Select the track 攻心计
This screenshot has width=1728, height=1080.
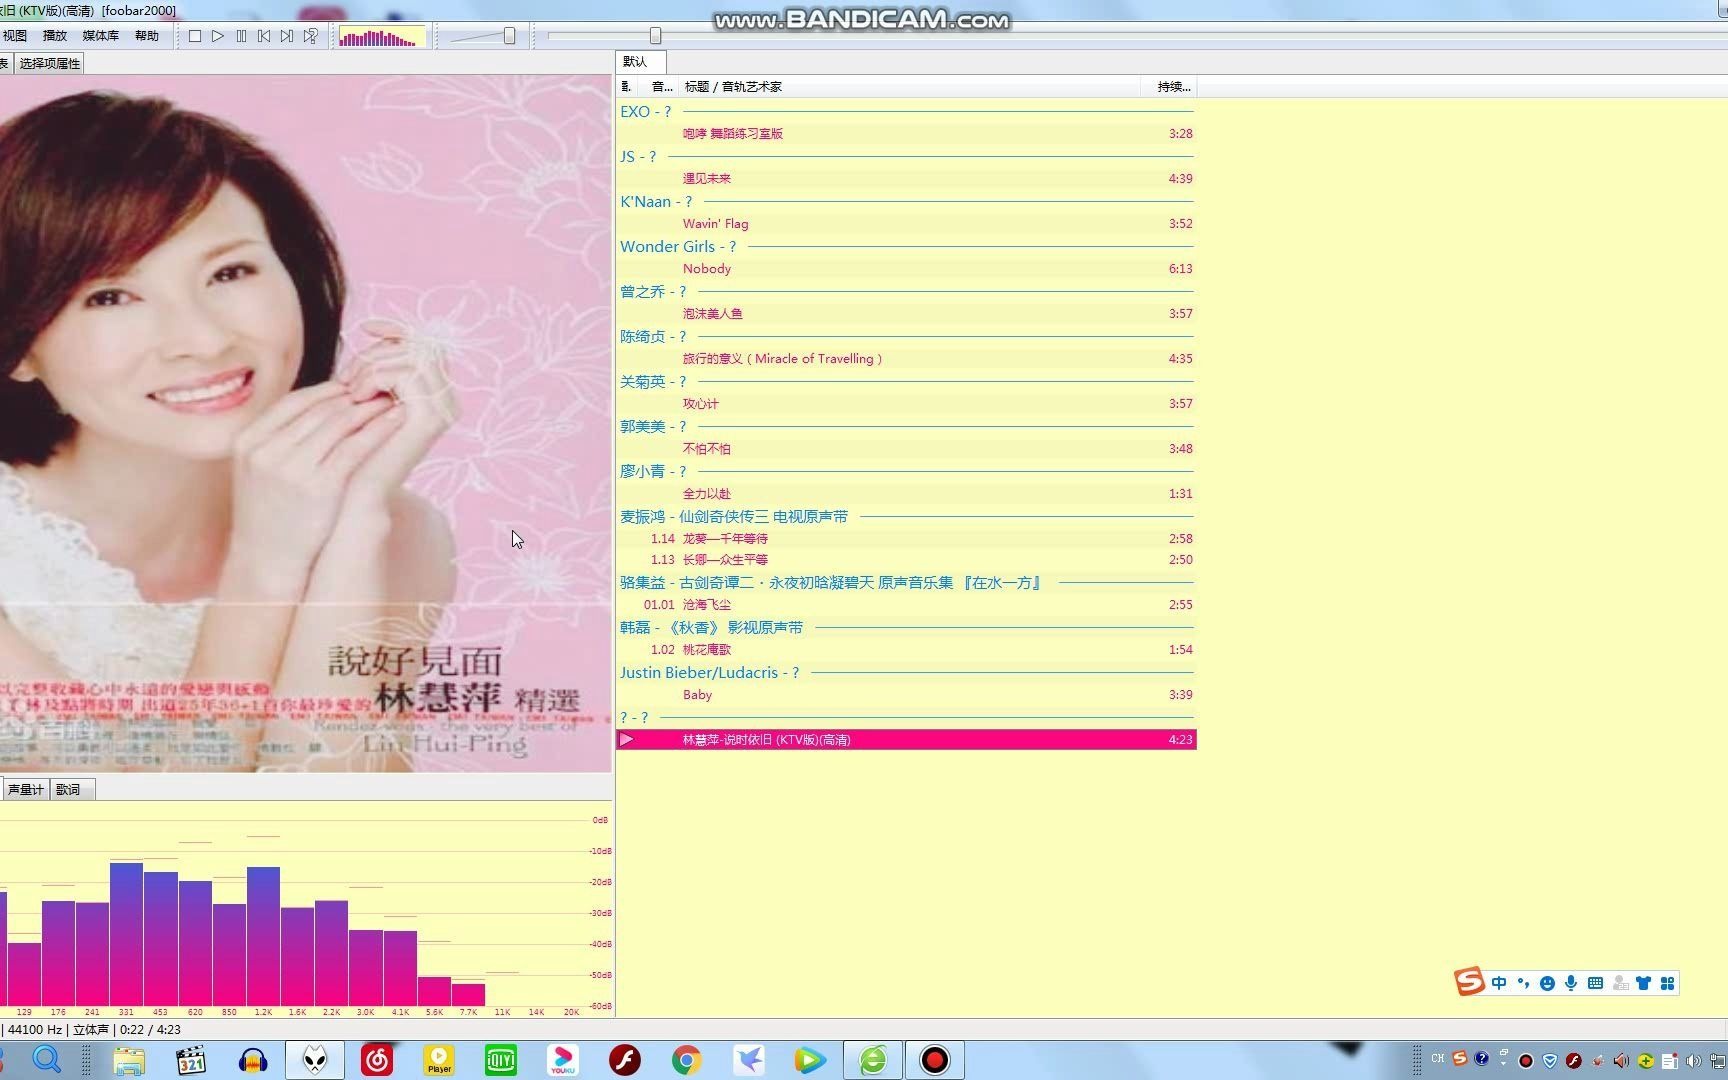(906, 404)
